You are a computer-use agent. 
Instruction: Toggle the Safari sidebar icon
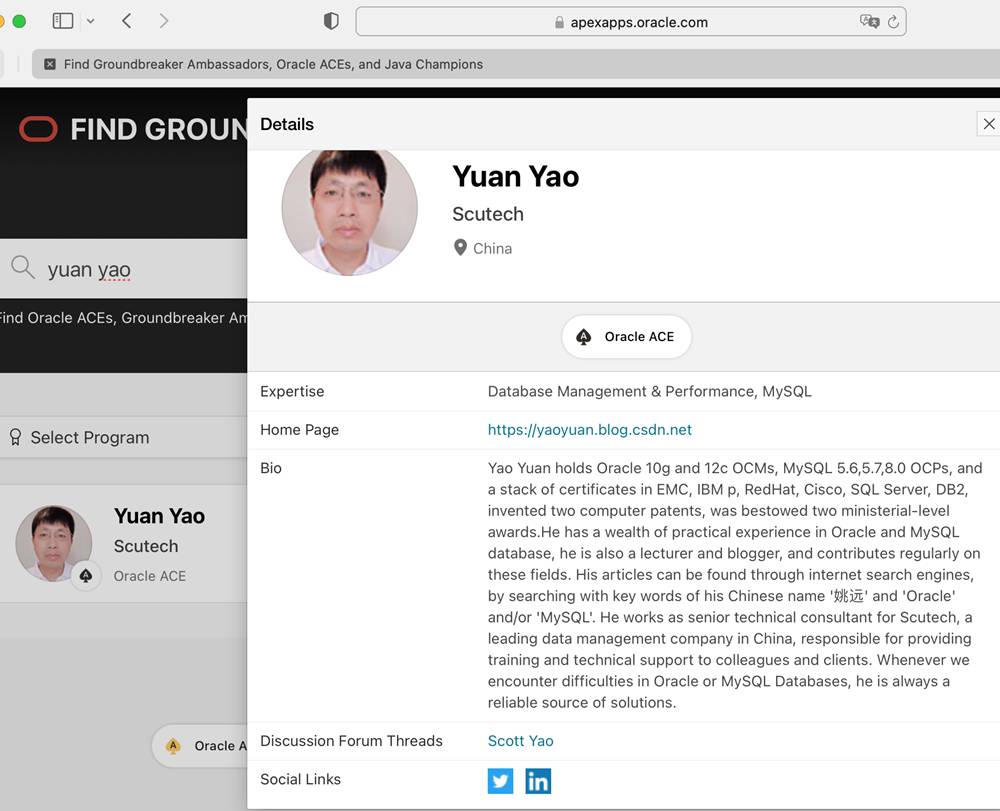coord(63,21)
